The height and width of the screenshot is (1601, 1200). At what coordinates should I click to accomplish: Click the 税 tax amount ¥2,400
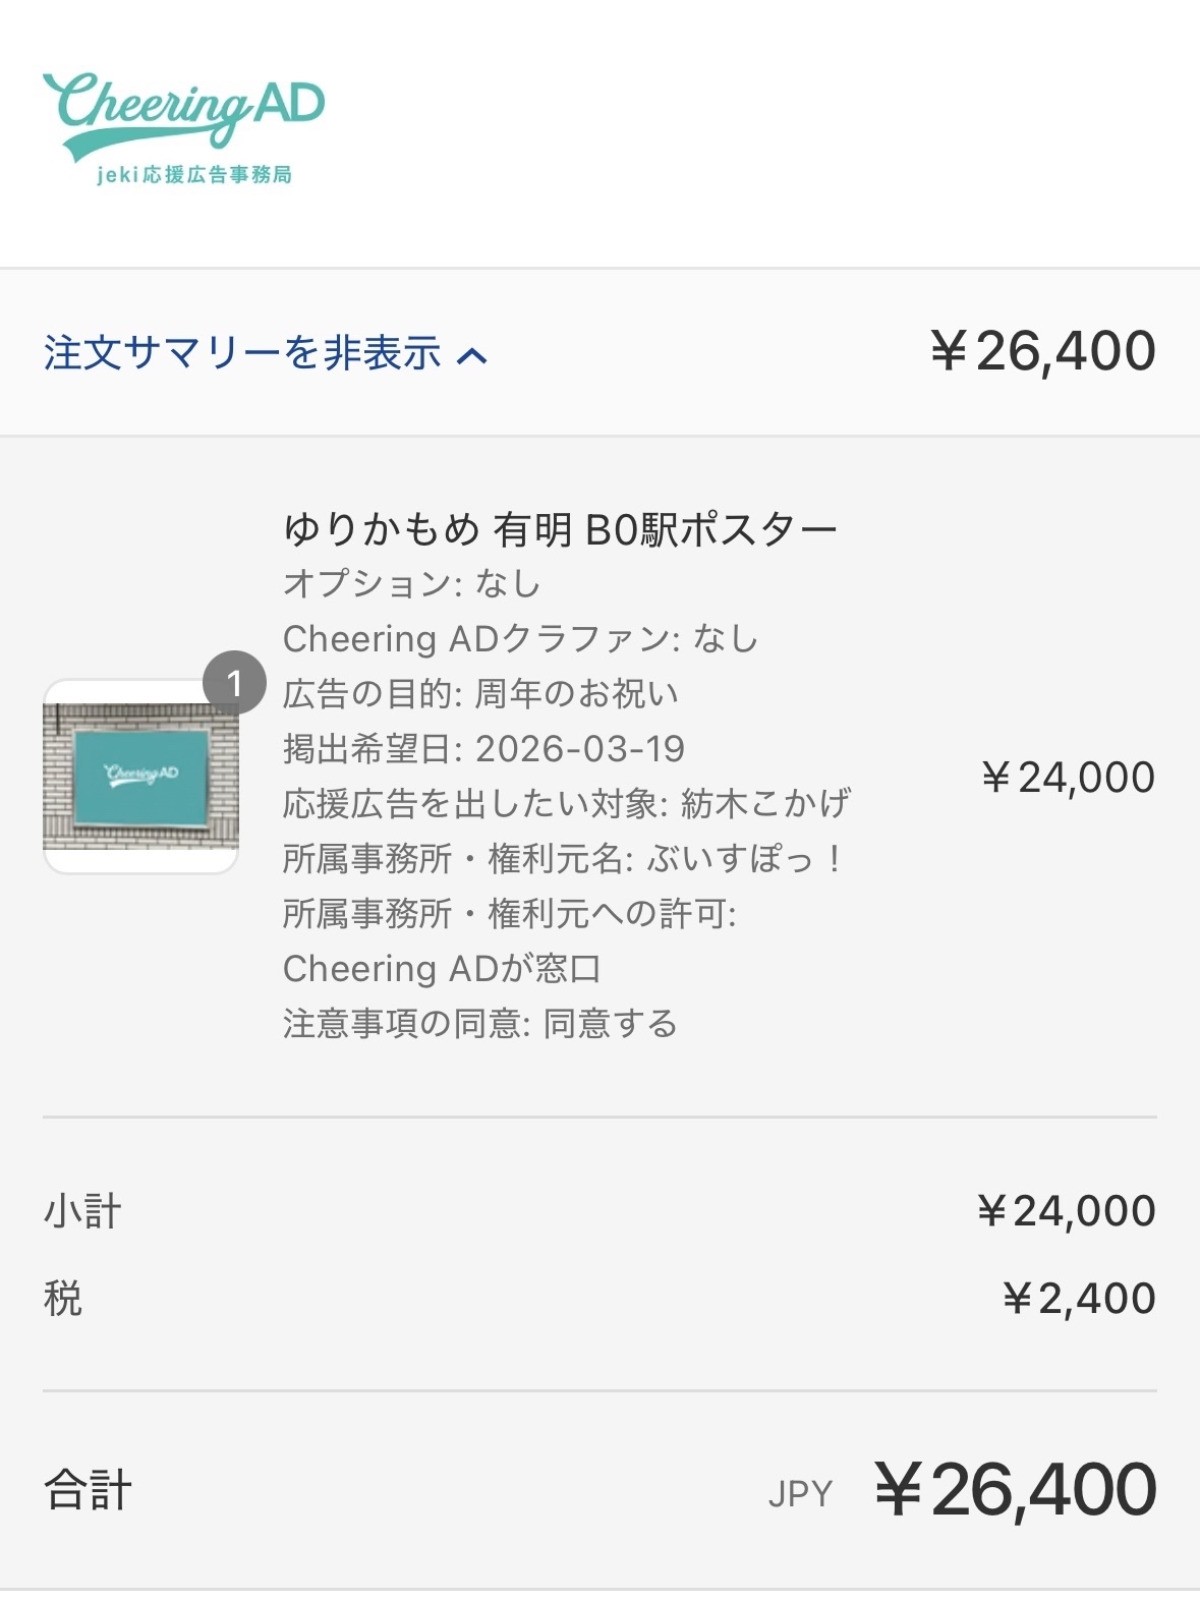point(1079,1299)
